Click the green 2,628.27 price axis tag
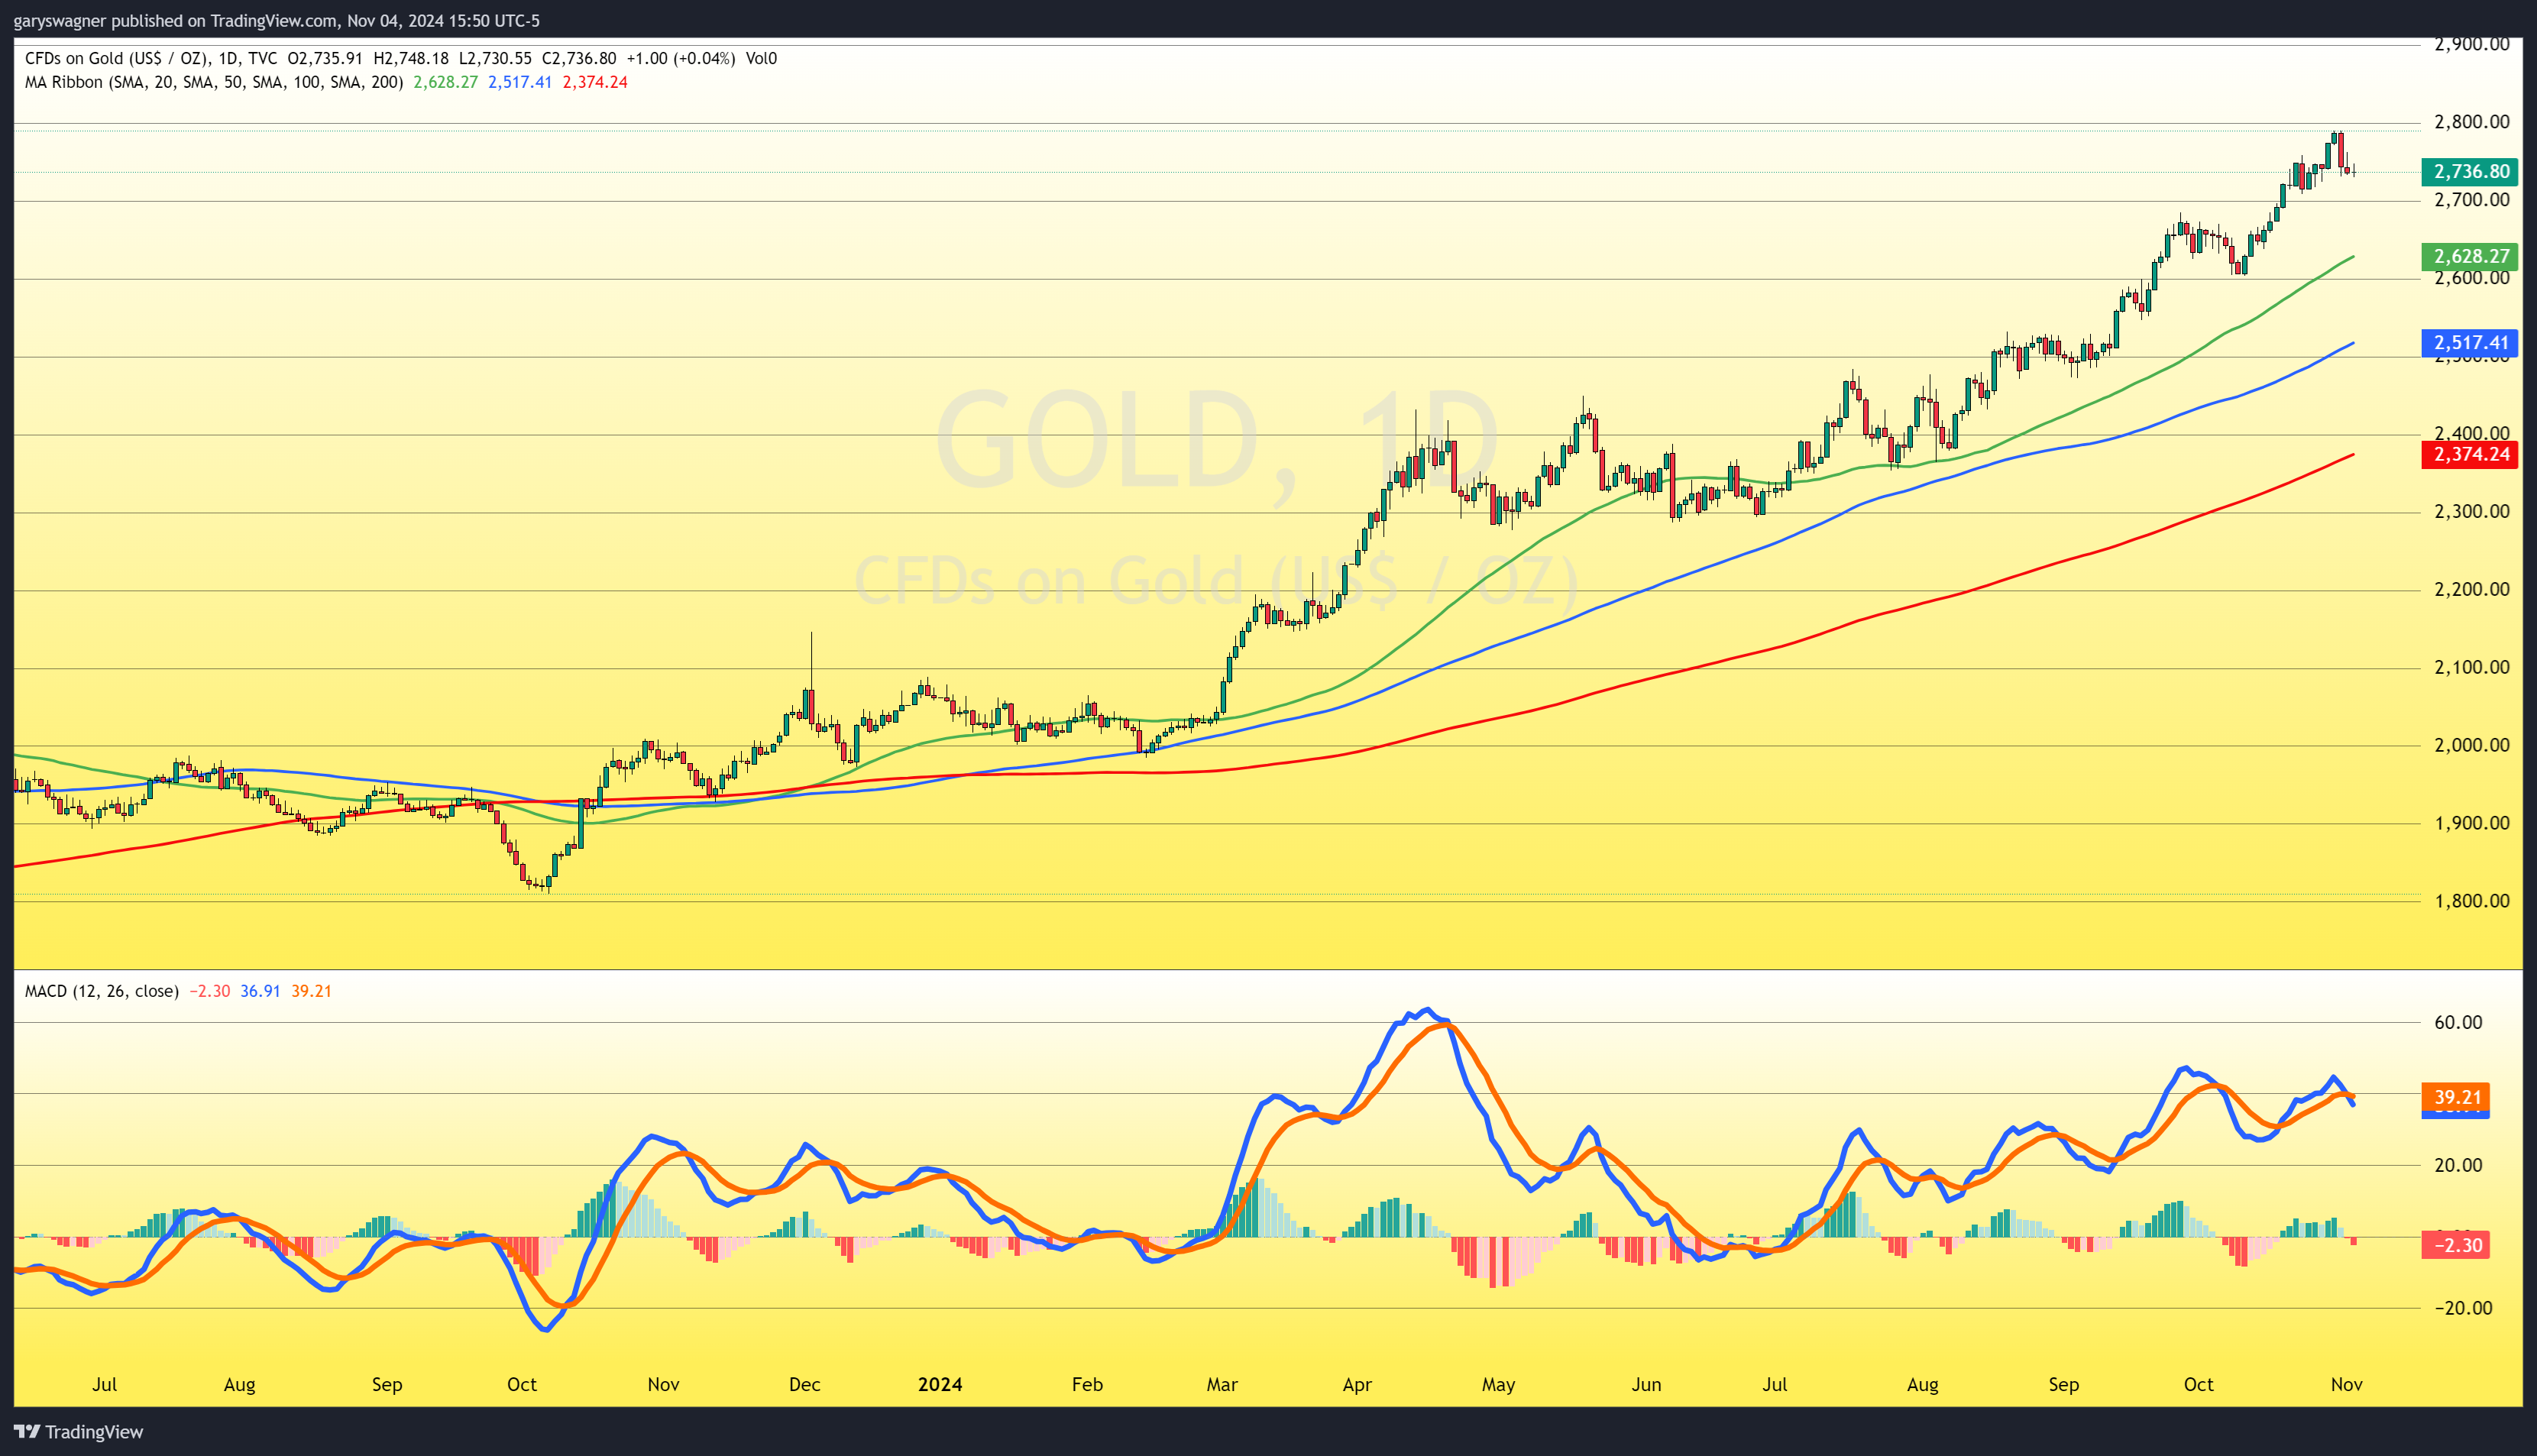2537x1456 pixels. [2469, 257]
